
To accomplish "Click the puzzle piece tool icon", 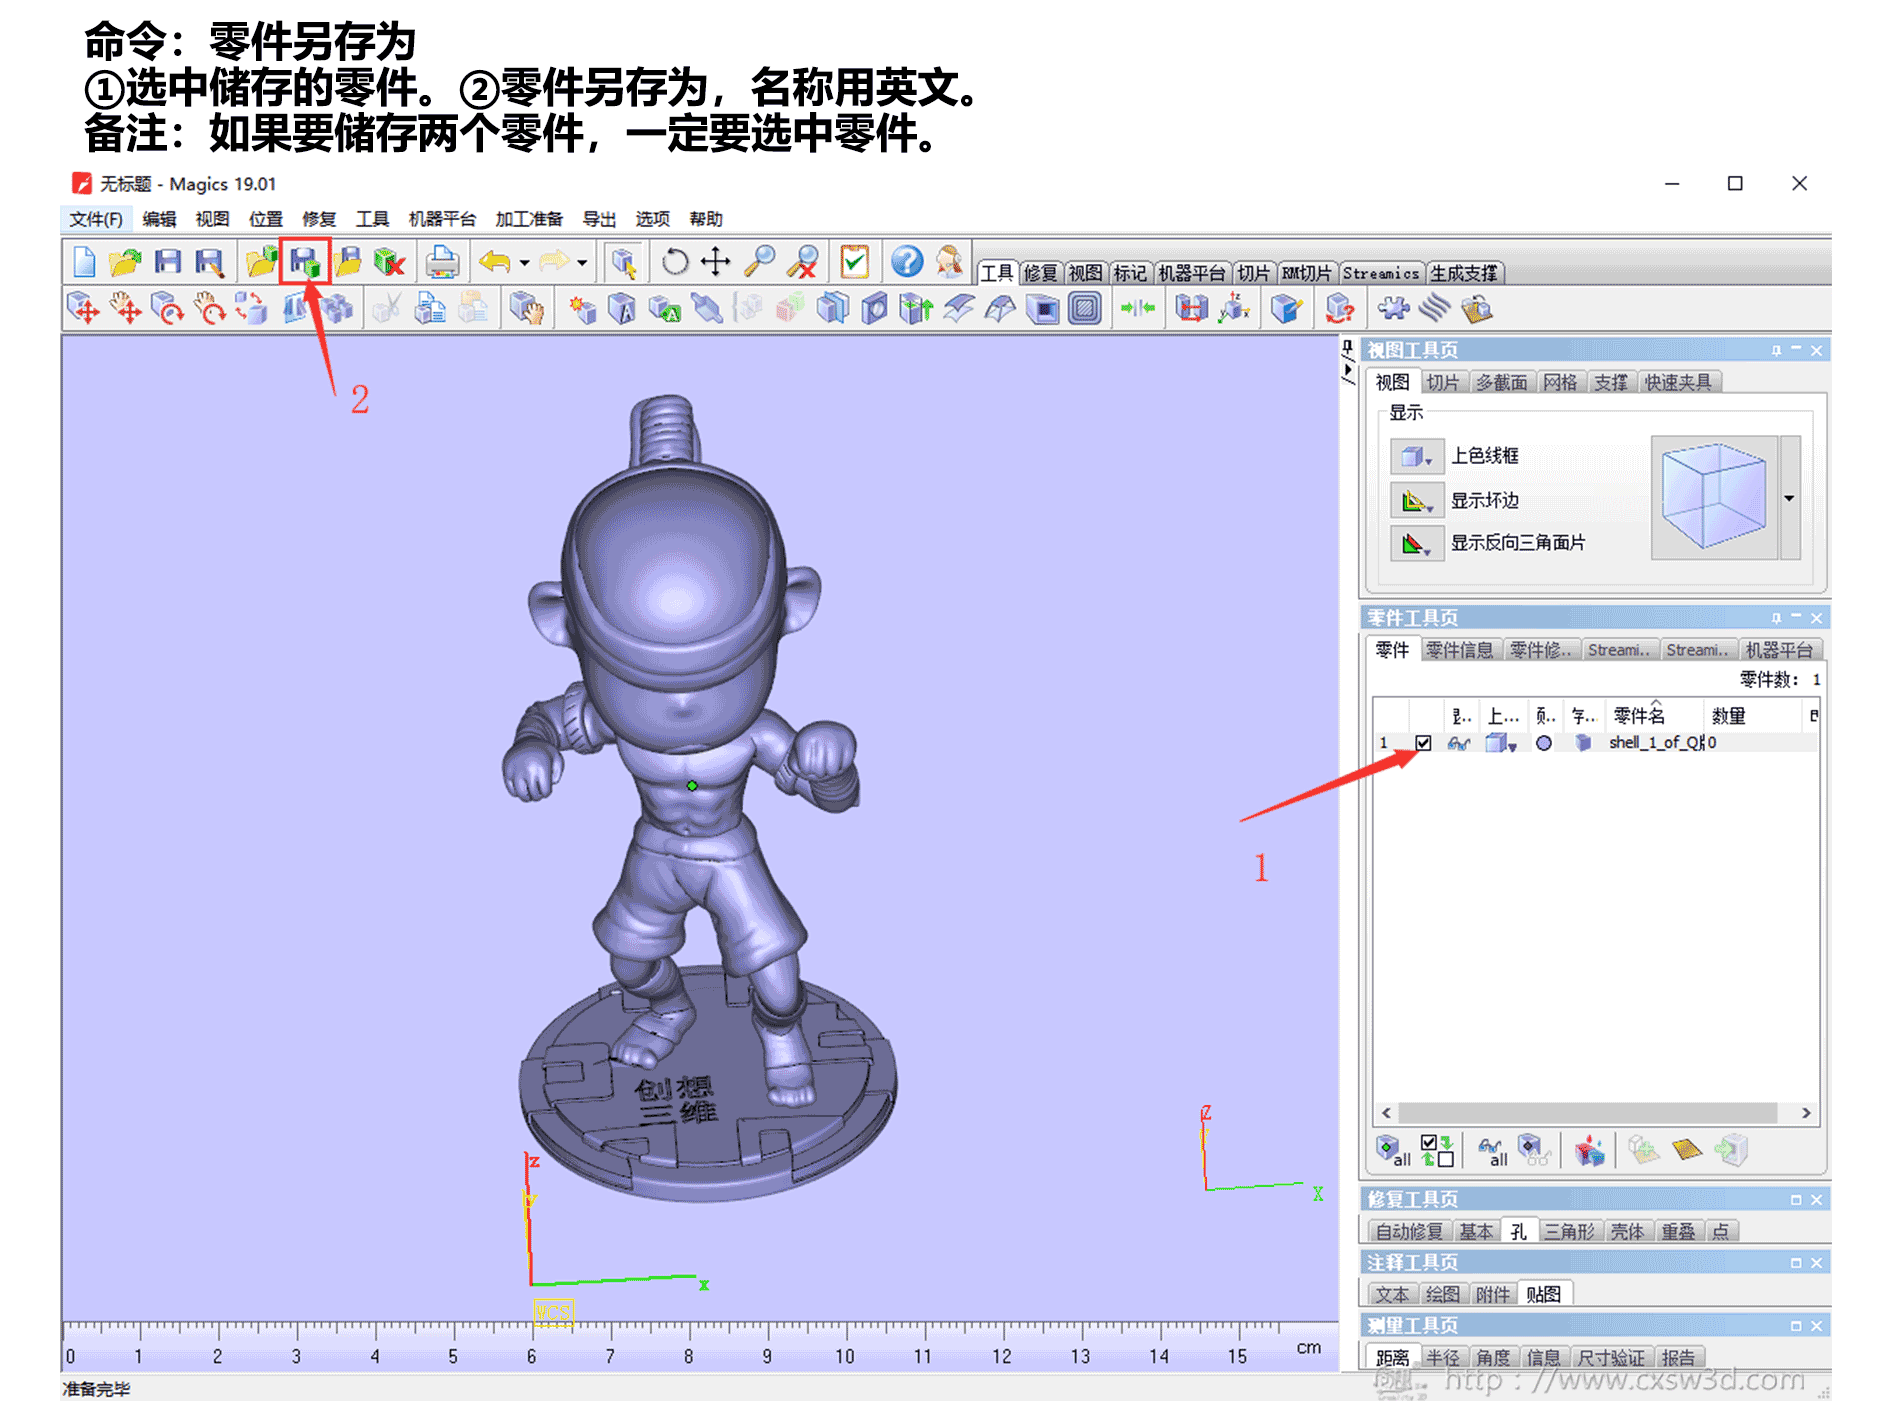I will (x=1393, y=308).
